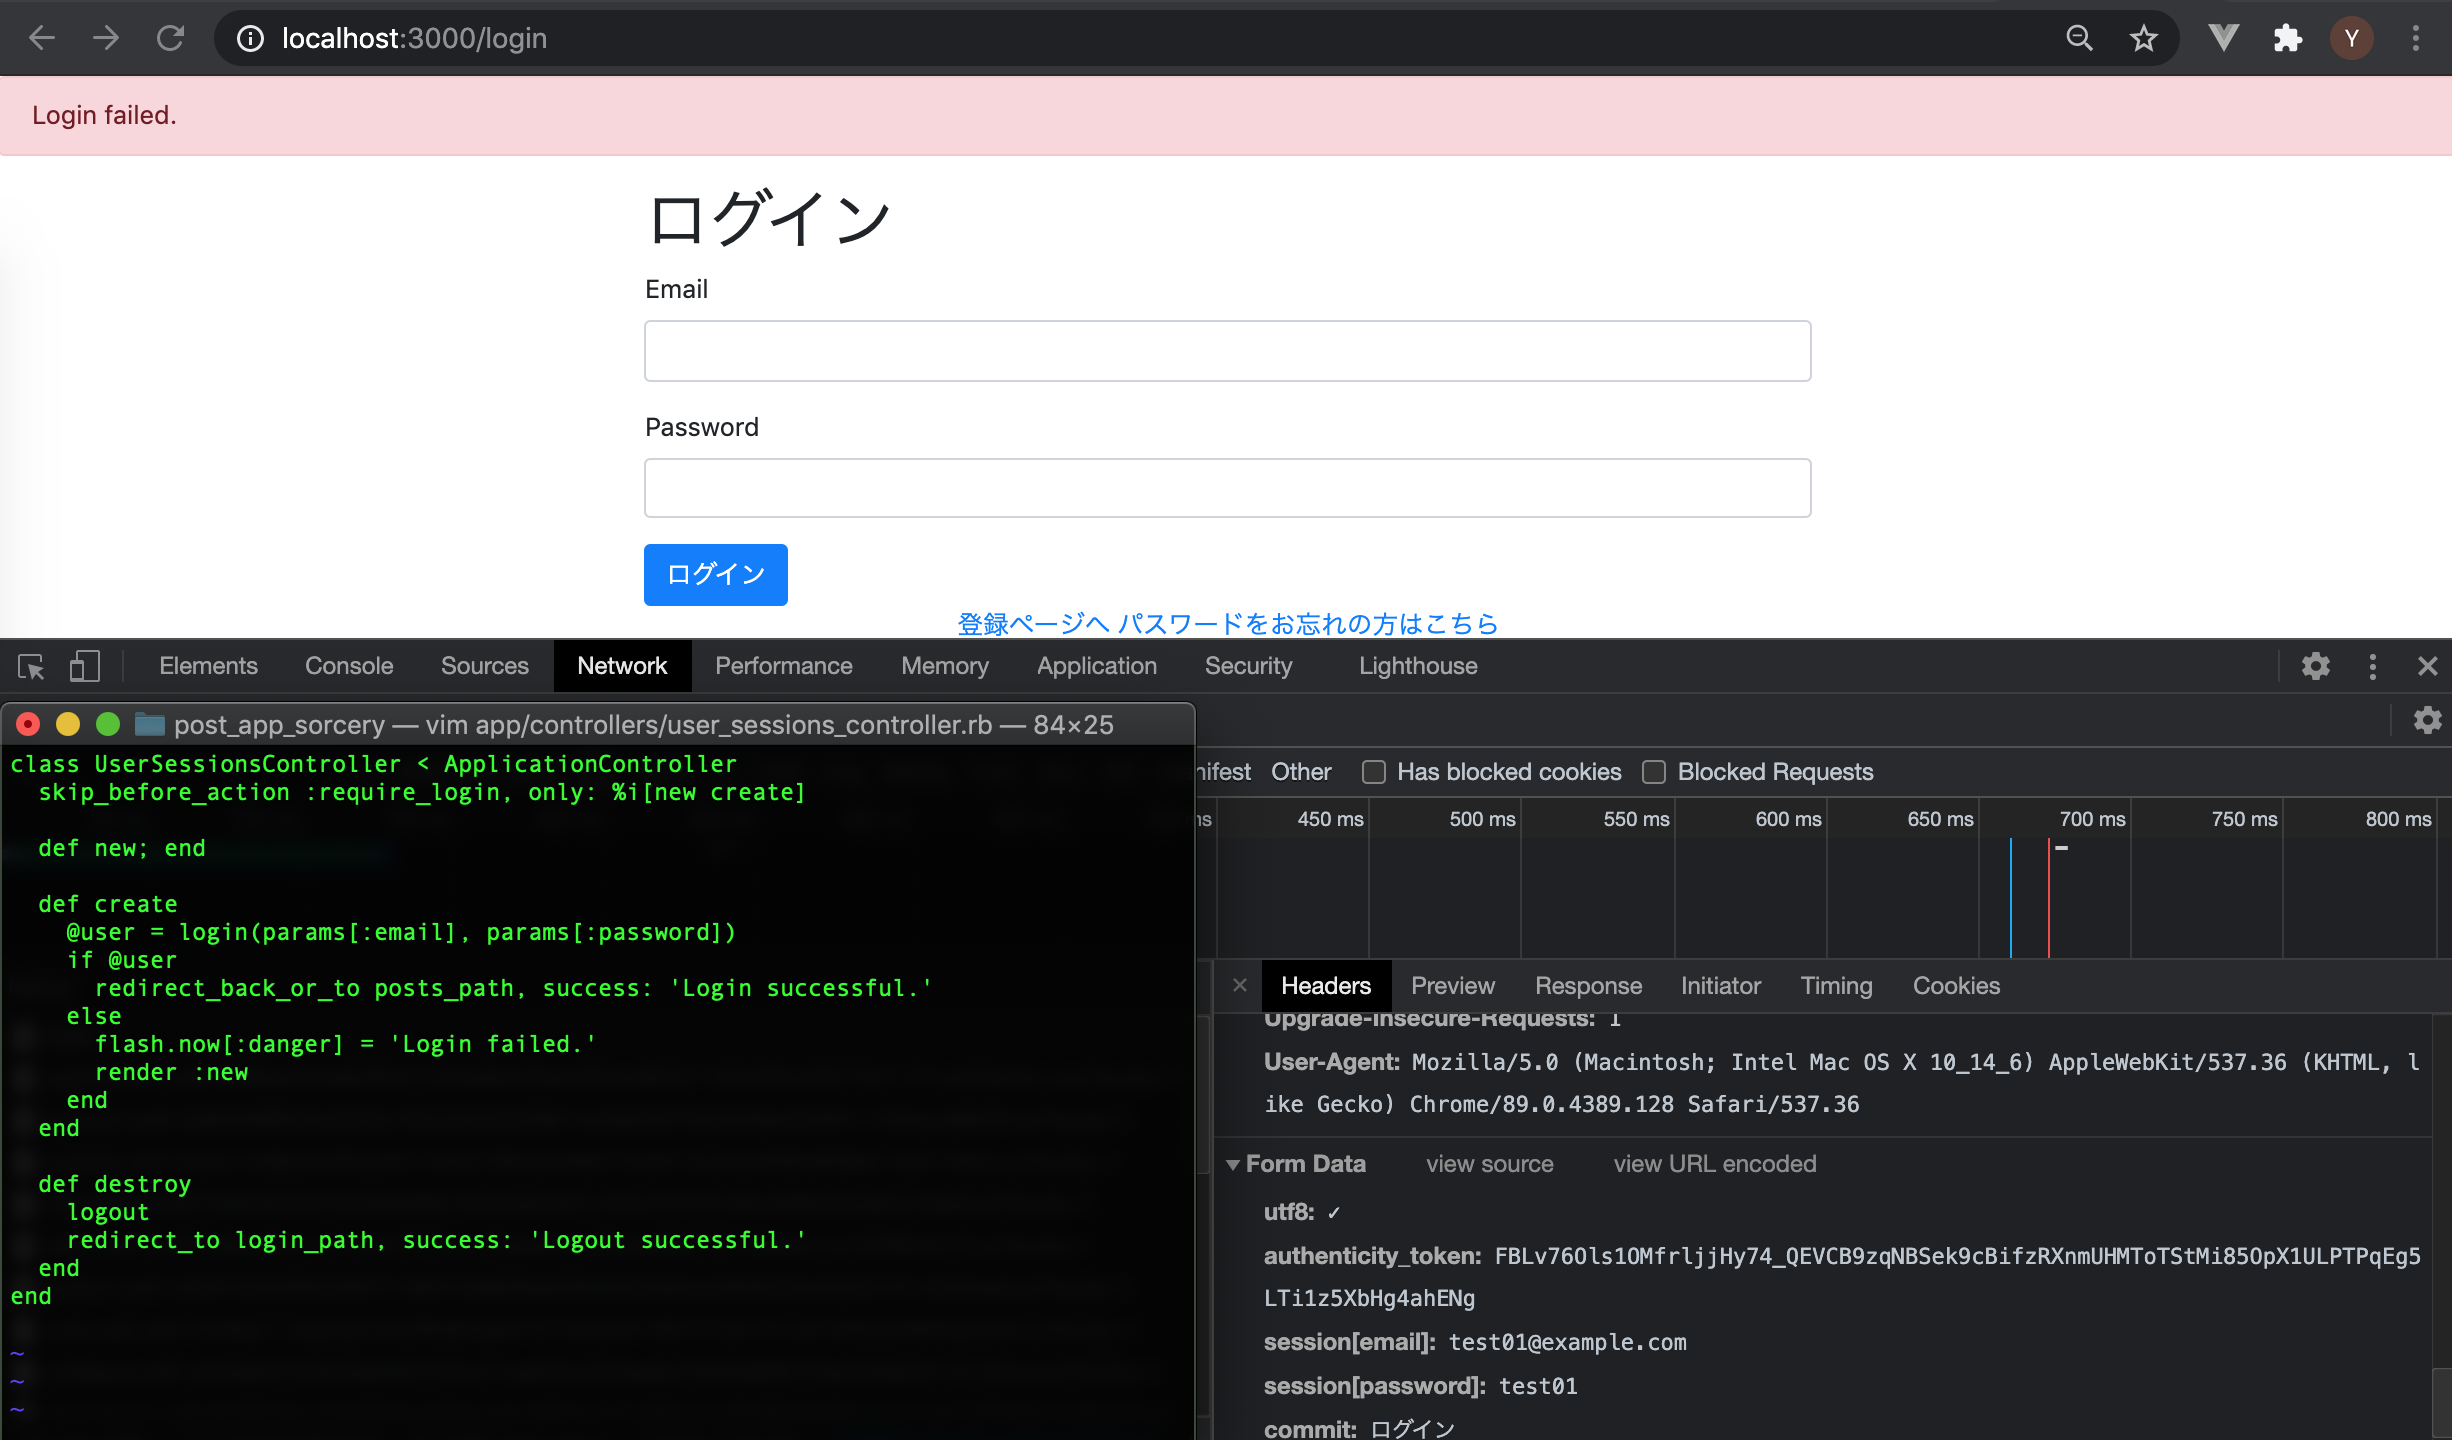Click the session[password] value test01
Screen dimensions: 2452x1440
1538,1386
